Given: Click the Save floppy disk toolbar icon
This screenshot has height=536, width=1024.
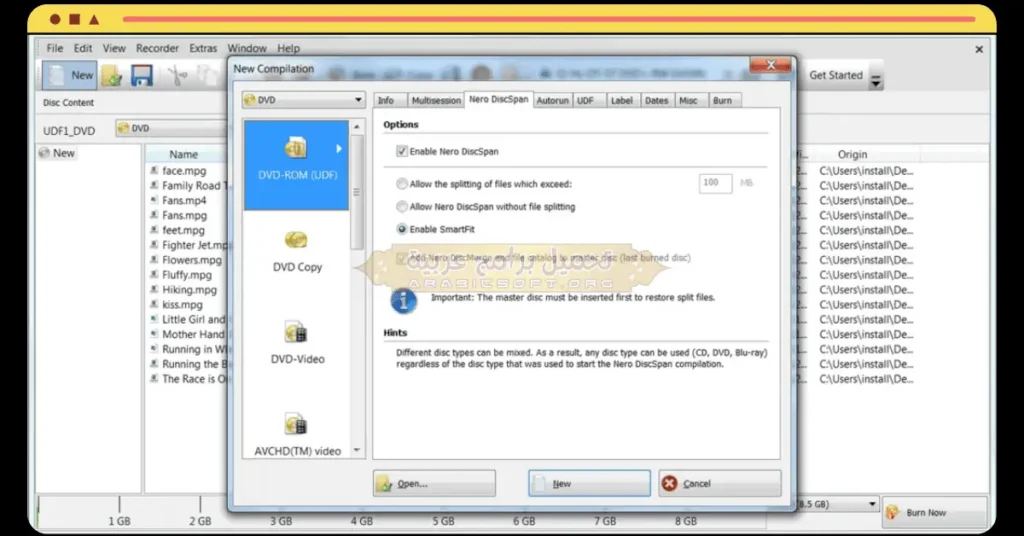Looking at the screenshot, I should pyautogui.click(x=142, y=76).
